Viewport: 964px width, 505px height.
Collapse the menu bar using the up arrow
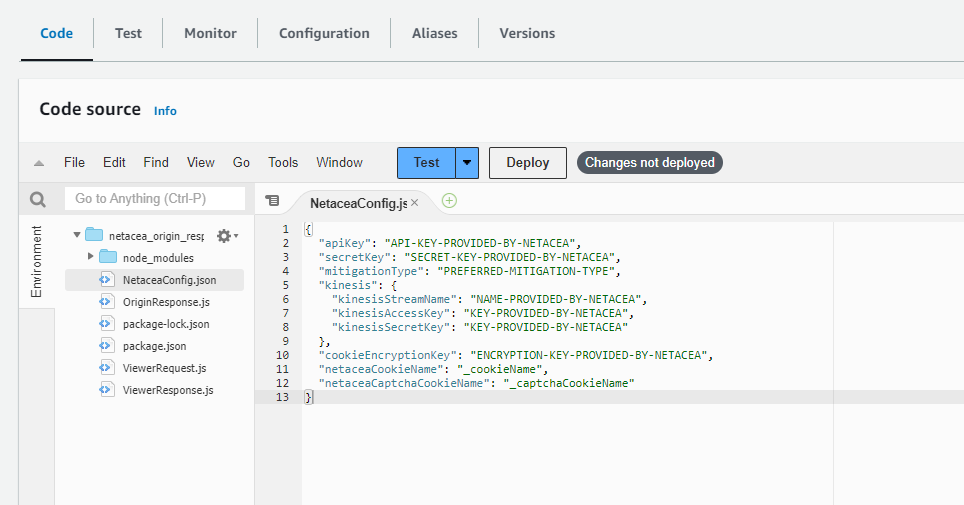point(39,163)
